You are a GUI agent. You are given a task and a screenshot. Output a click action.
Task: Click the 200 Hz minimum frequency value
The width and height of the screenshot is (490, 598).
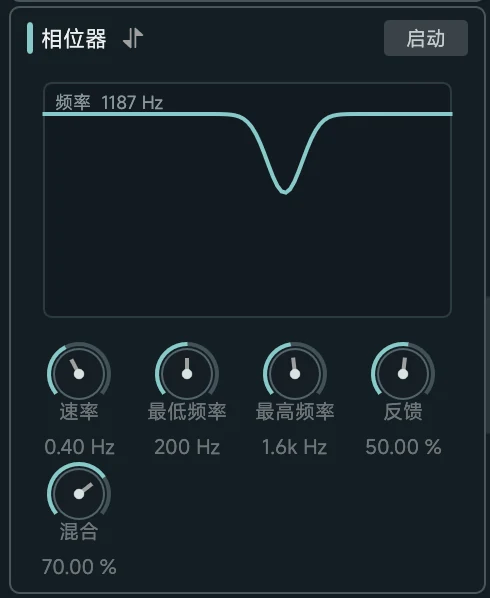click(x=187, y=447)
